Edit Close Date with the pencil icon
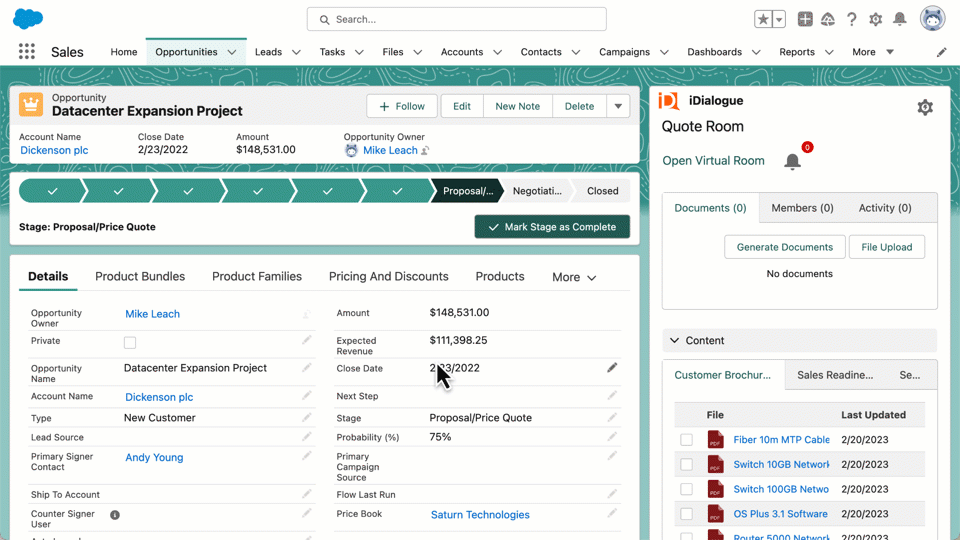Screen dimensions: 960x540 pyautogui.click(x=612, y=367)
